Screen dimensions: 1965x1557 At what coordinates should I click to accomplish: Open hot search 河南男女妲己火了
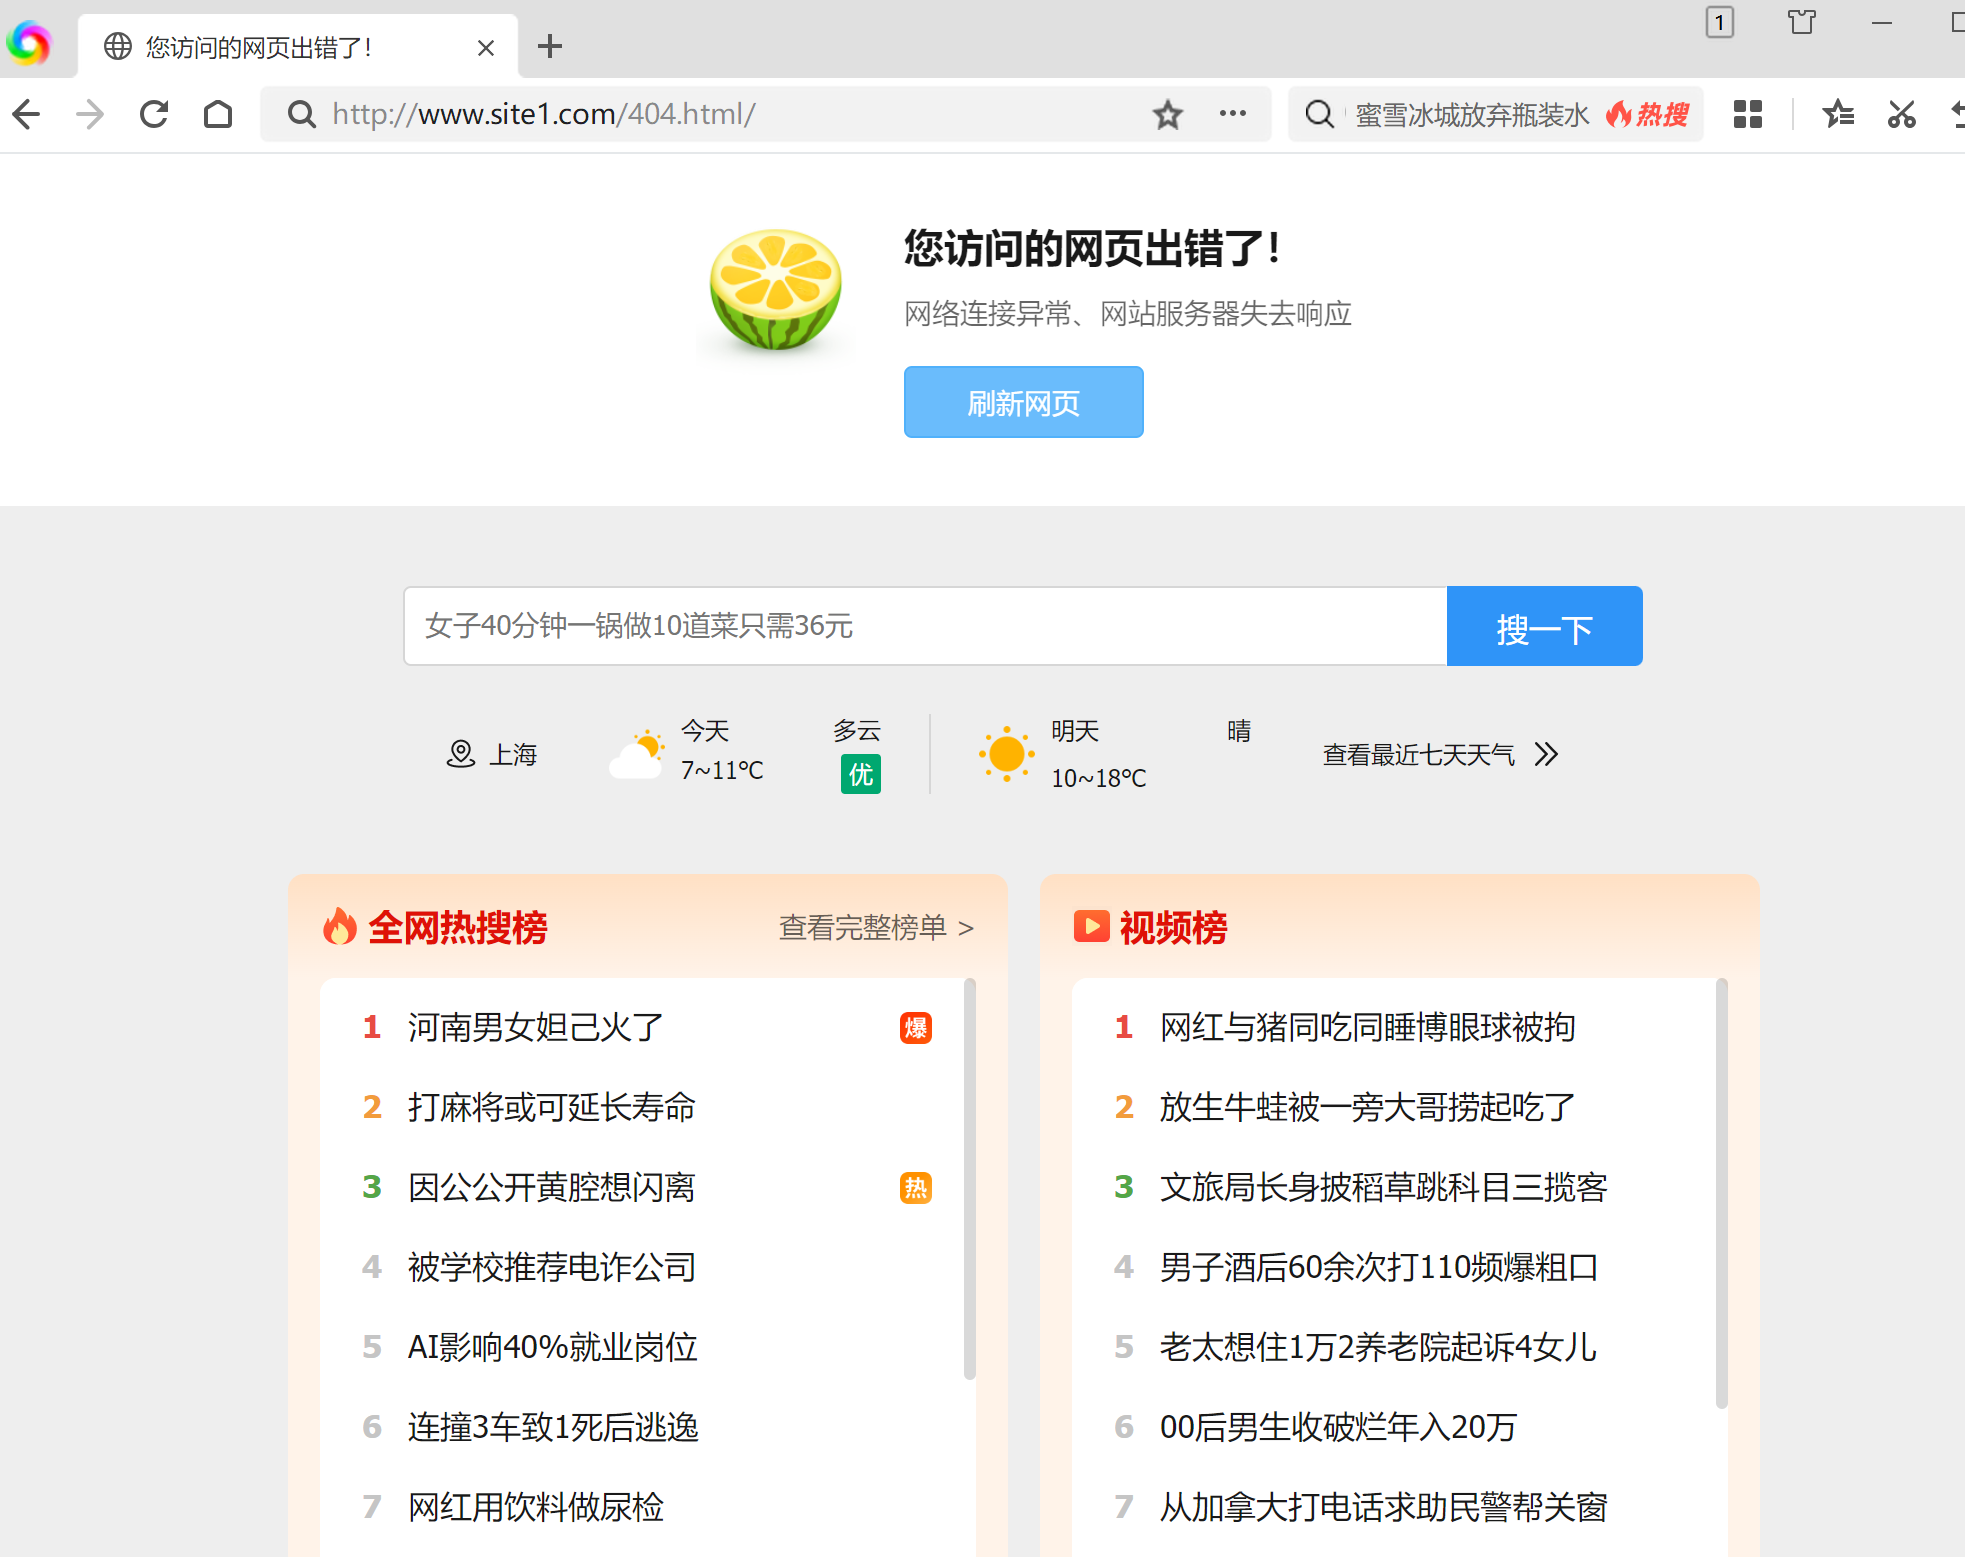pos(535,1027)
